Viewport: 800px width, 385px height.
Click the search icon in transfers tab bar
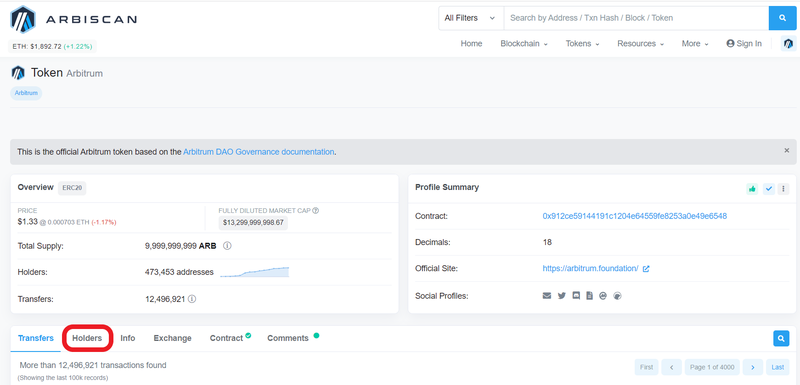pos(781,338)
